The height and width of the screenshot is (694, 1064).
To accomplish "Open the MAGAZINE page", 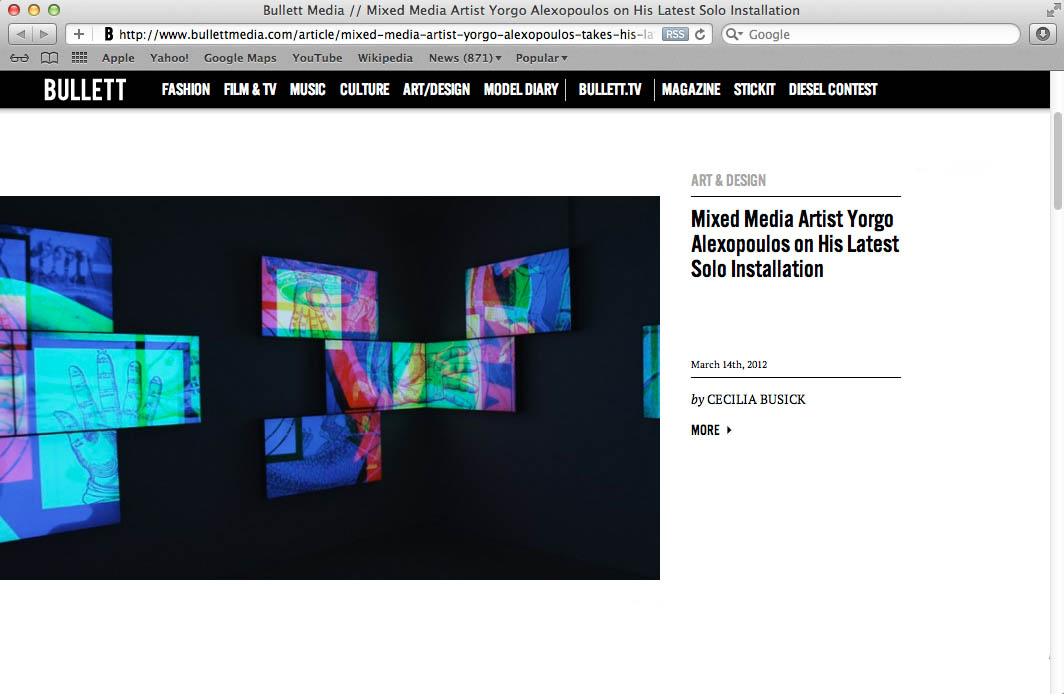I will [x=691, y=90].
